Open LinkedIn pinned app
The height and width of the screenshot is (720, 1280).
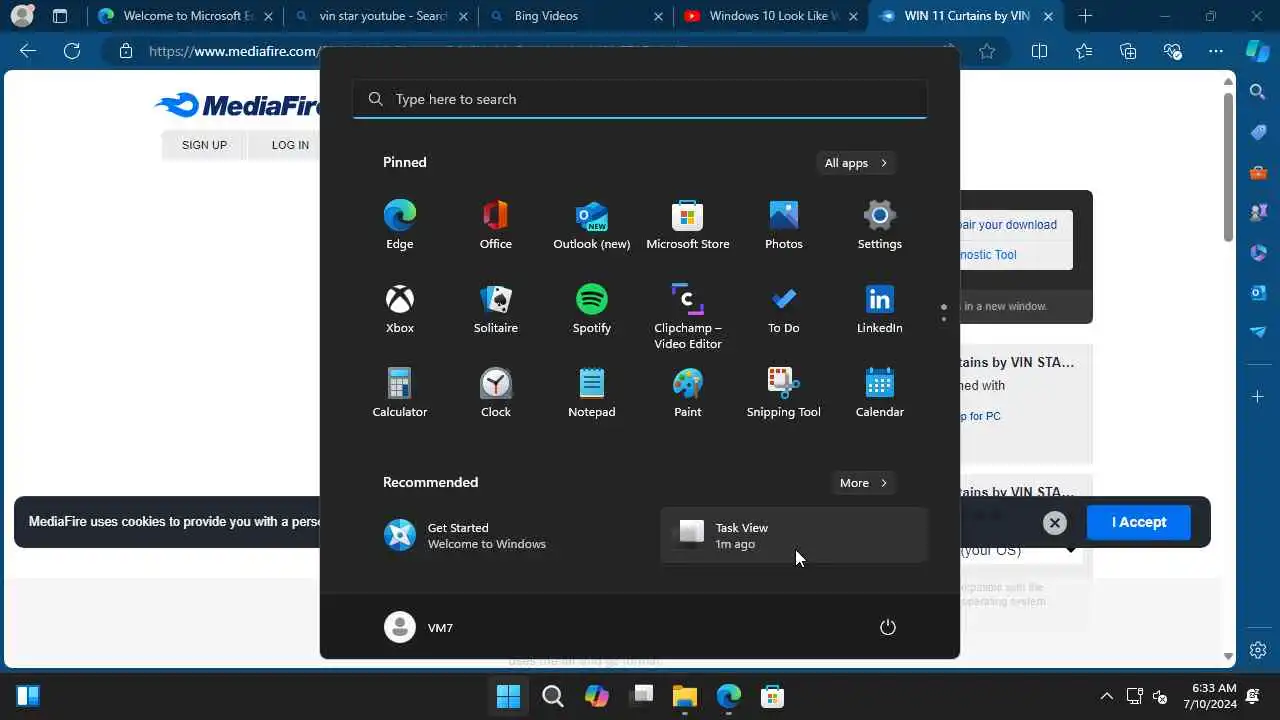coord(879,308)
